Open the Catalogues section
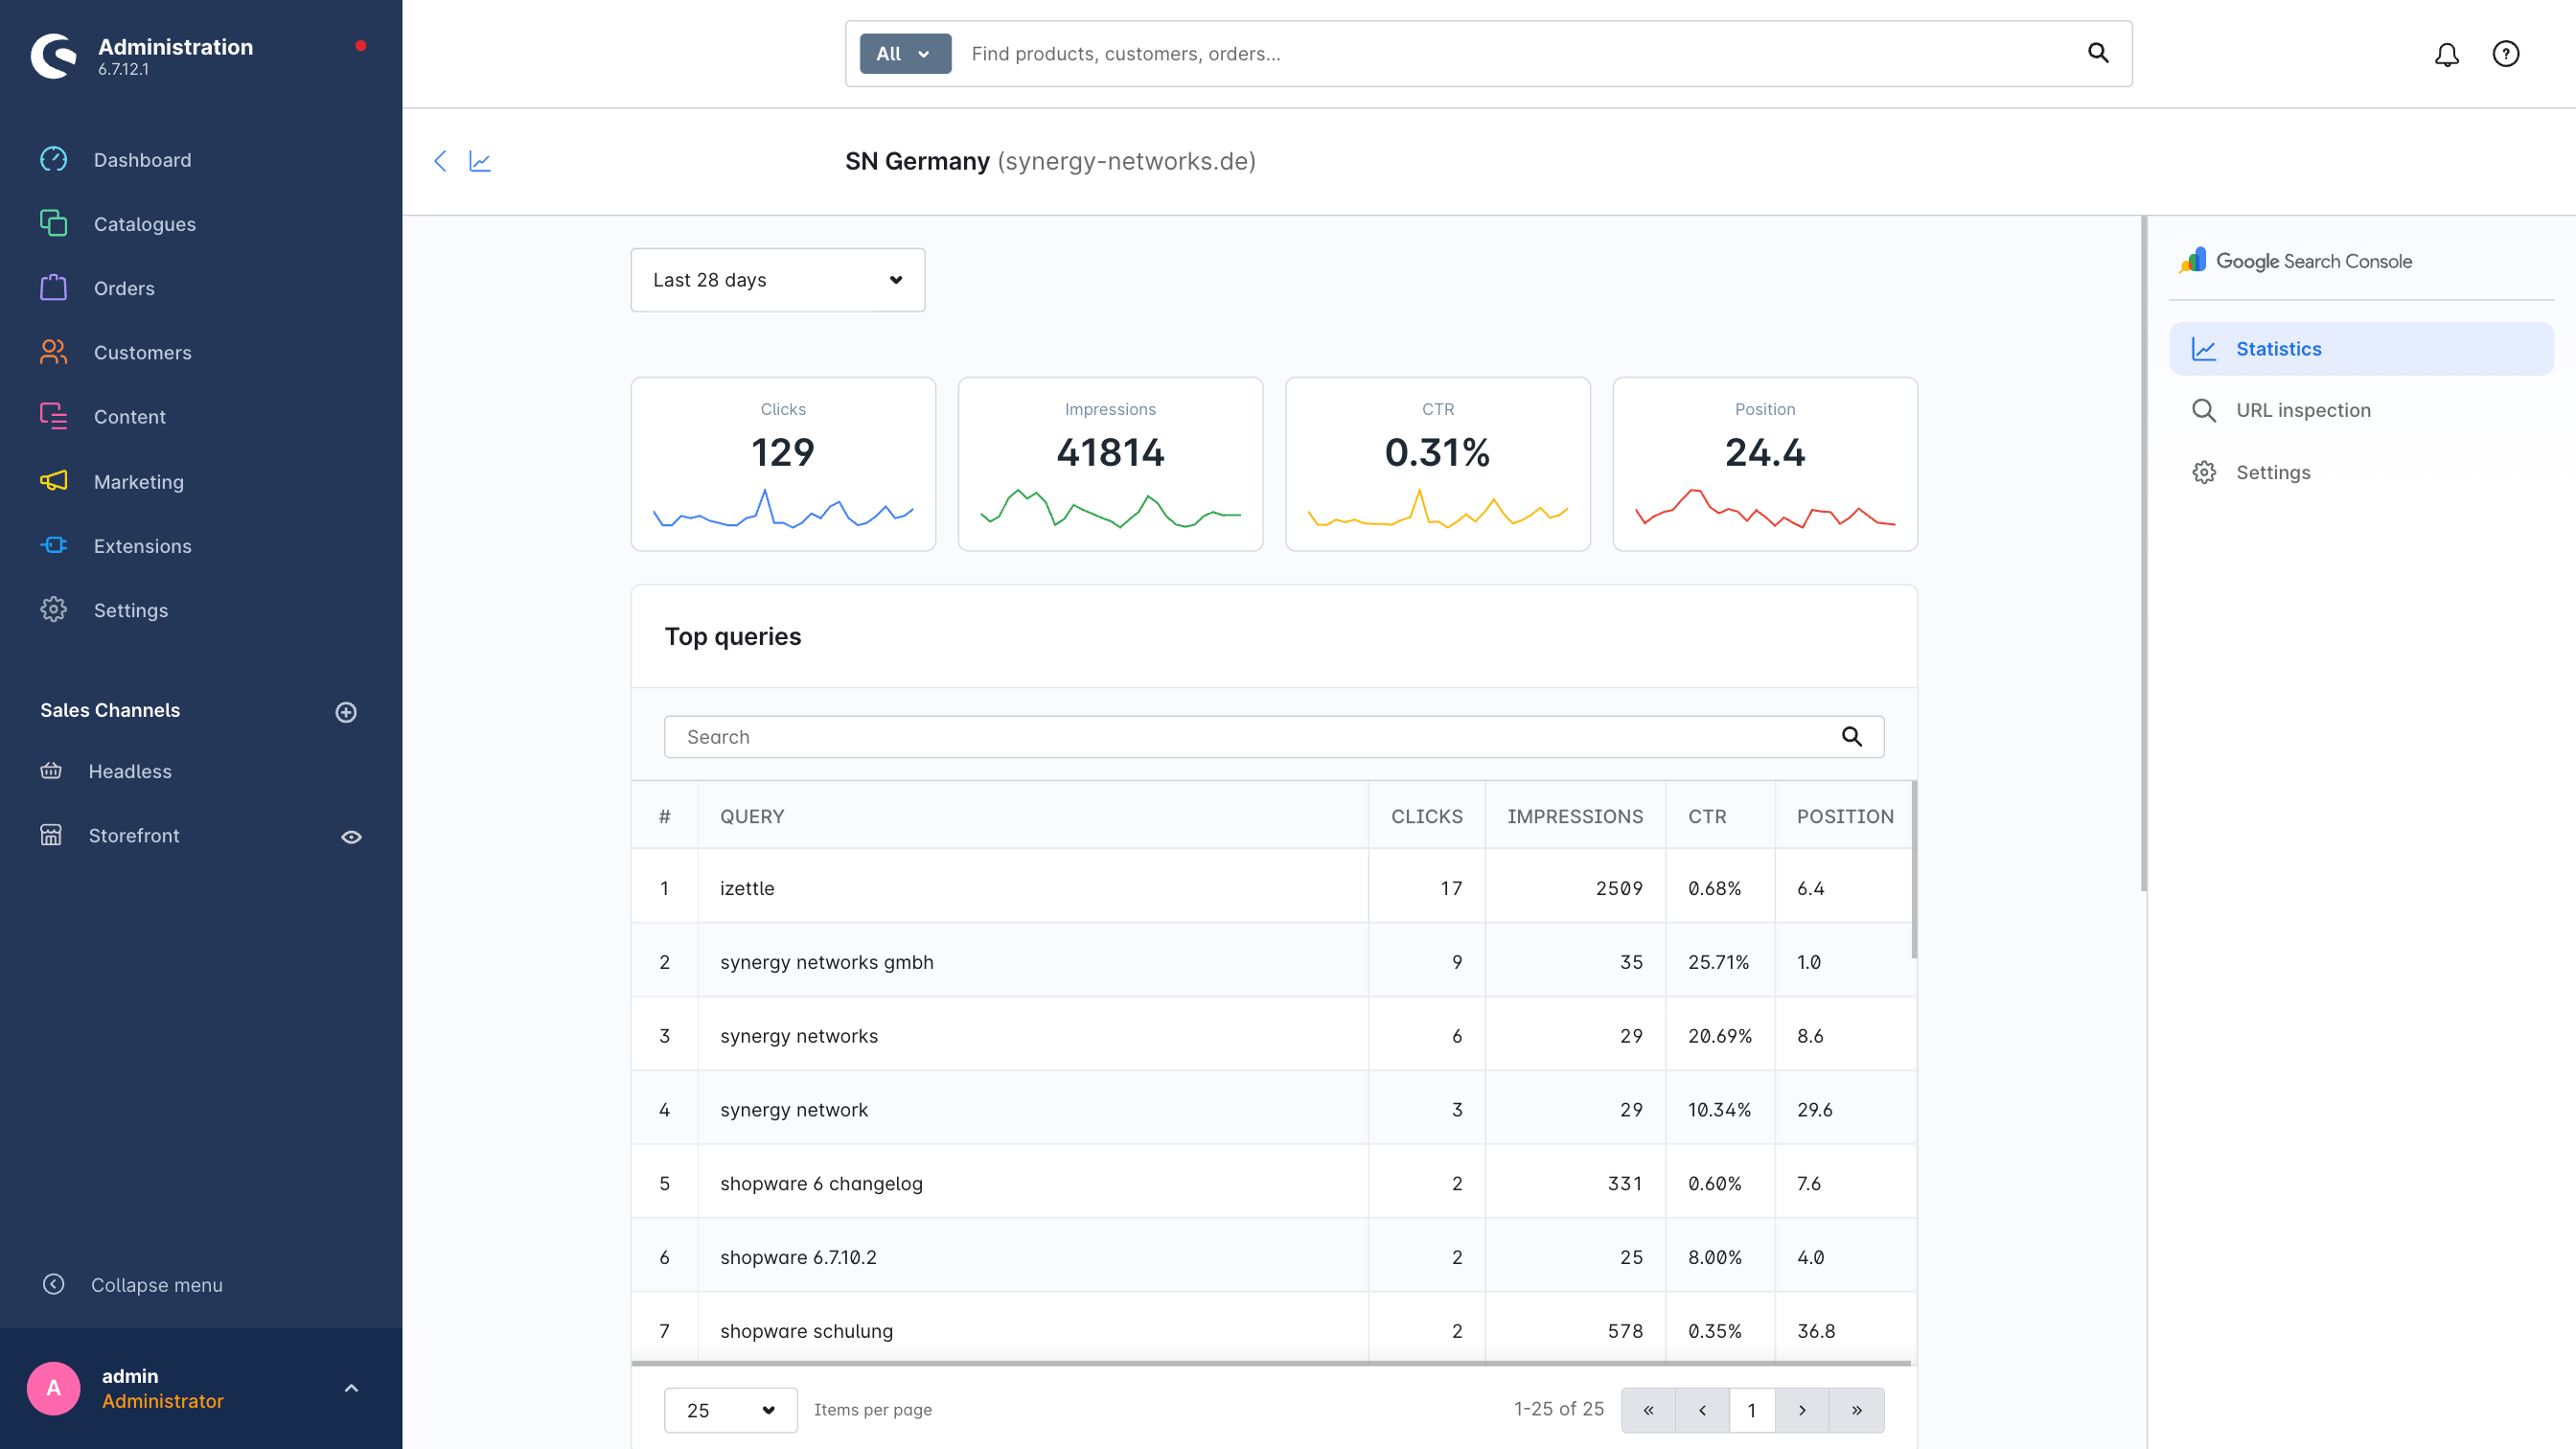The image size is (2576, 1449). (x=144, y=224)
